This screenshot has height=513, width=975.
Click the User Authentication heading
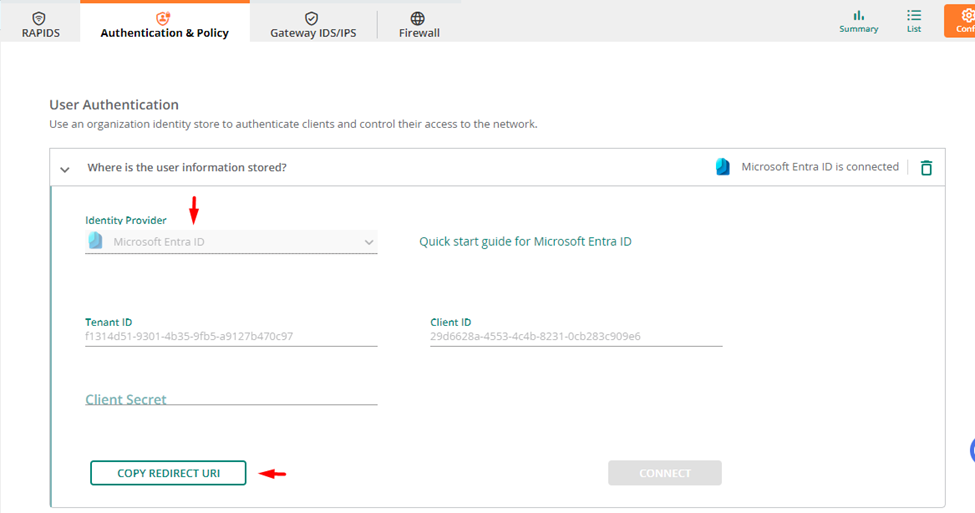click(x=114, y=104)
